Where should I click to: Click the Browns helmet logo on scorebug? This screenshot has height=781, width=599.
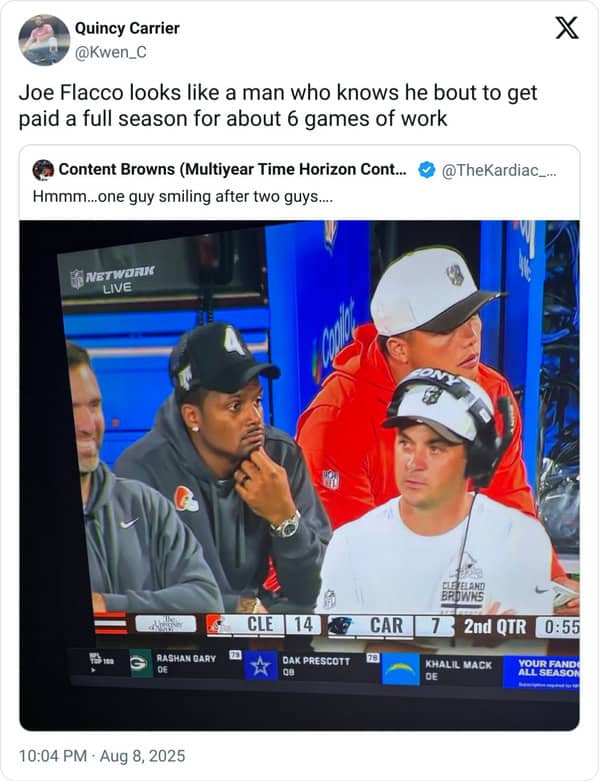tap(218, 625)
